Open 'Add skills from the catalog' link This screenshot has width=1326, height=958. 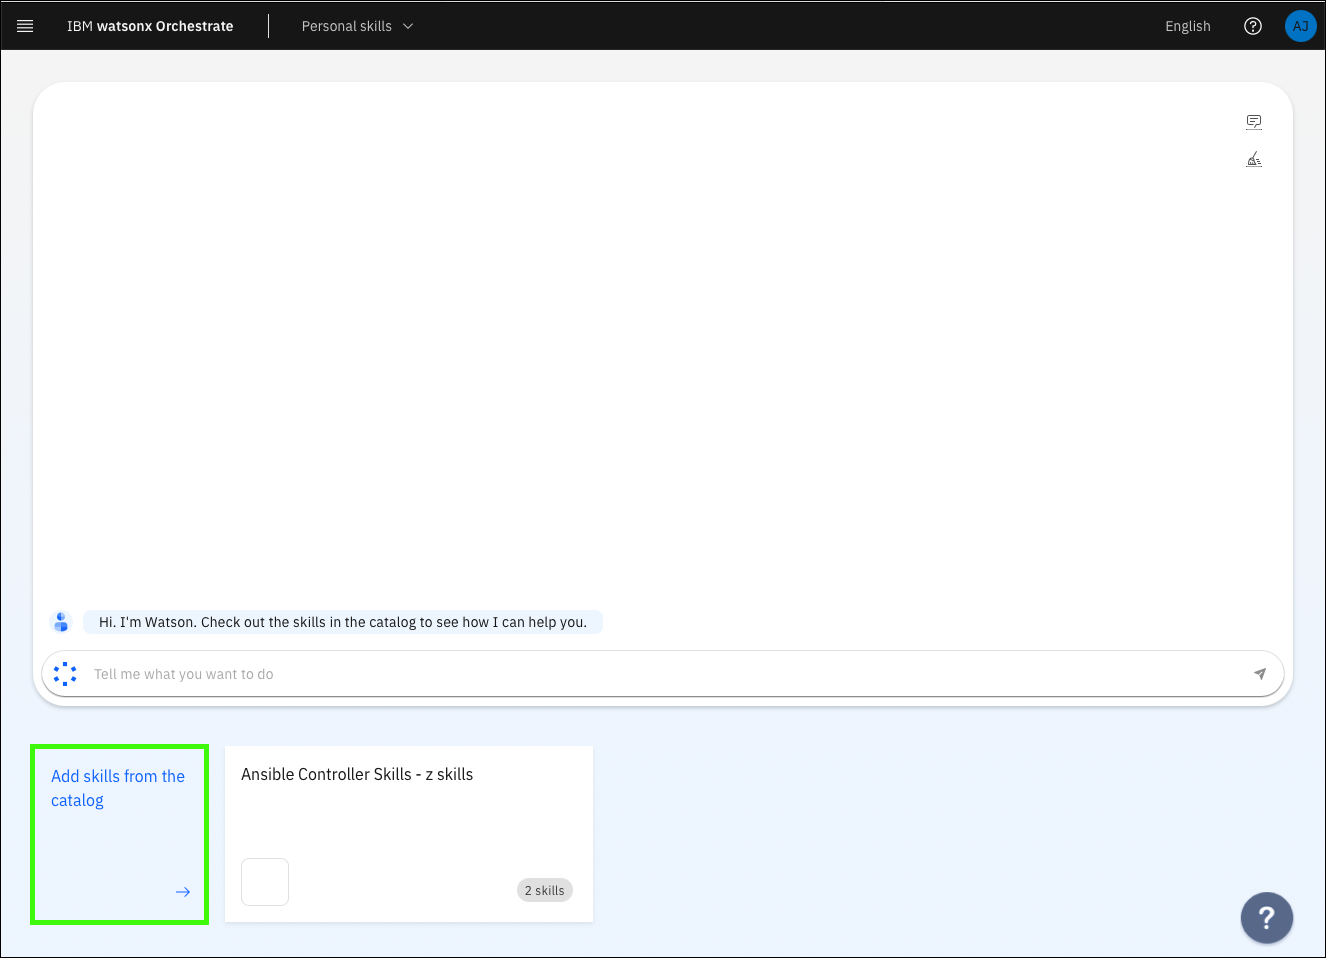(x=117, y=788)
